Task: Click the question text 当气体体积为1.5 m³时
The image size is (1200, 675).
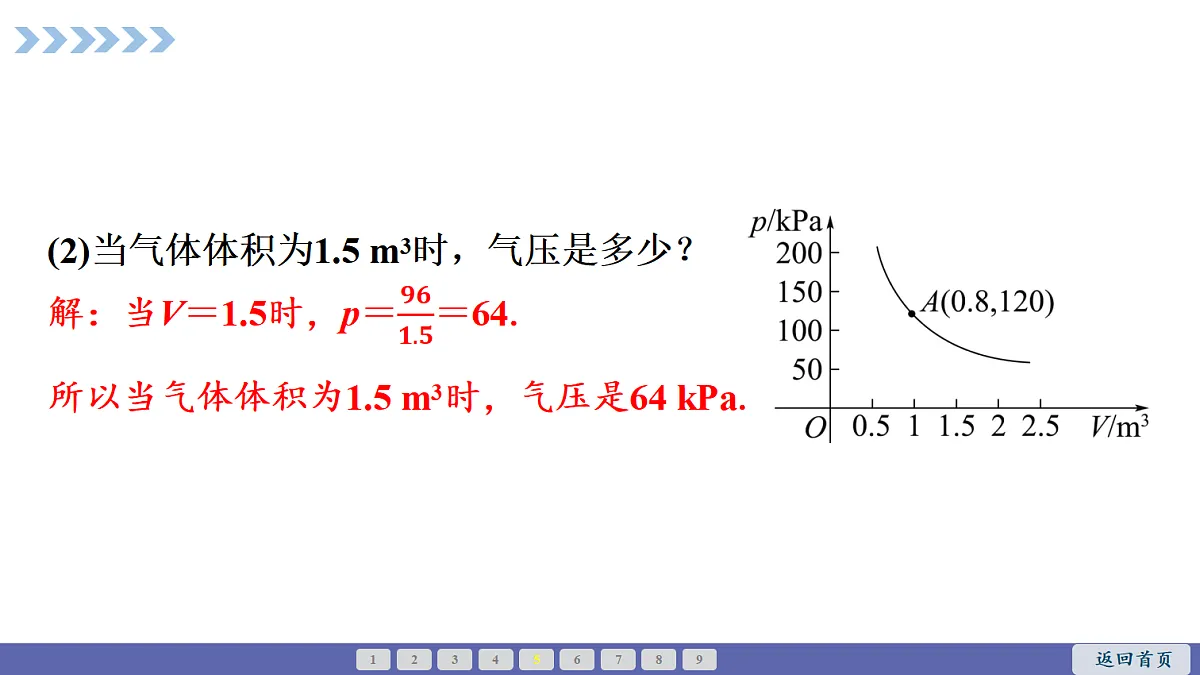Action: 268,251
